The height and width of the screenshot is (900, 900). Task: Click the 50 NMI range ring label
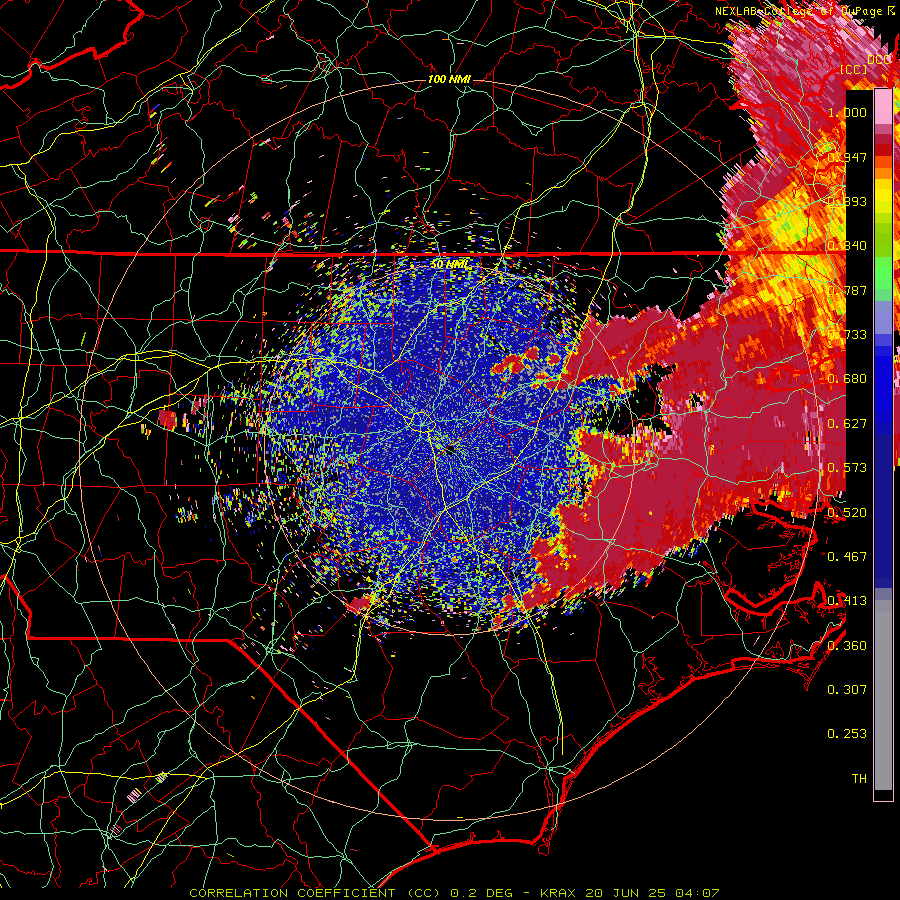(449, 265)
